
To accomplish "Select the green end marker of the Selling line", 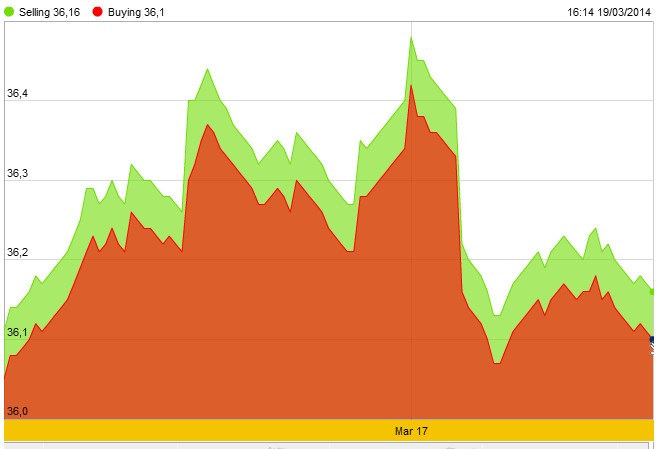I will click(653, 292).
